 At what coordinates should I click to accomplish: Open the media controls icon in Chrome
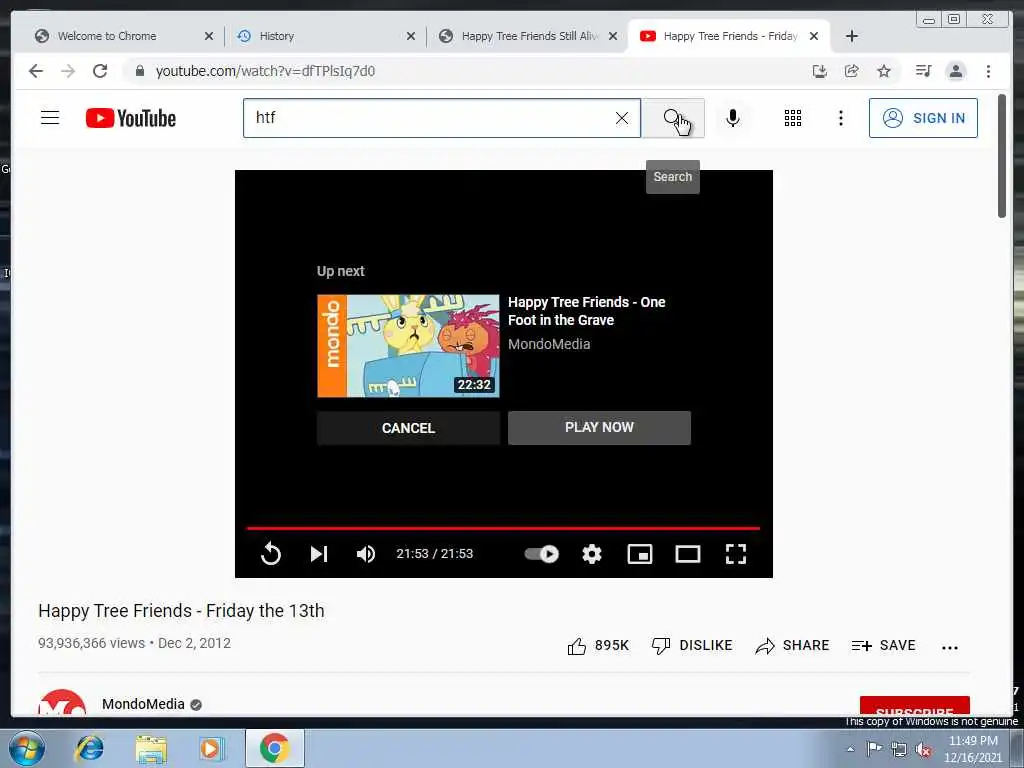click(x=923, y=71)
